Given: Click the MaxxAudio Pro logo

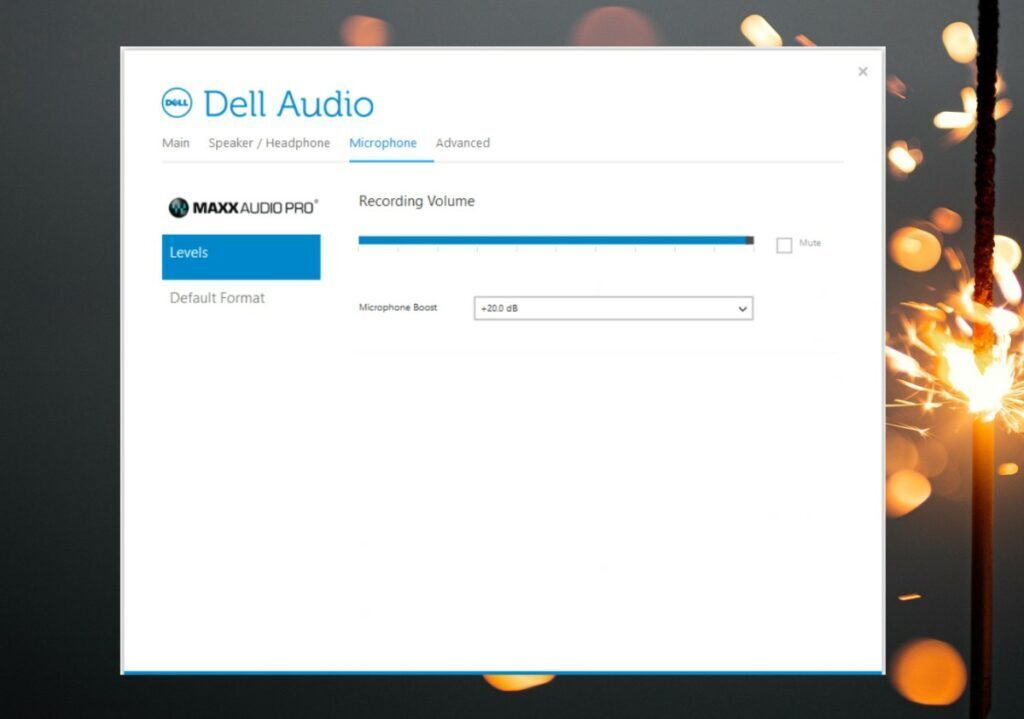Looking at the screenshot, I should coord(241,207).
